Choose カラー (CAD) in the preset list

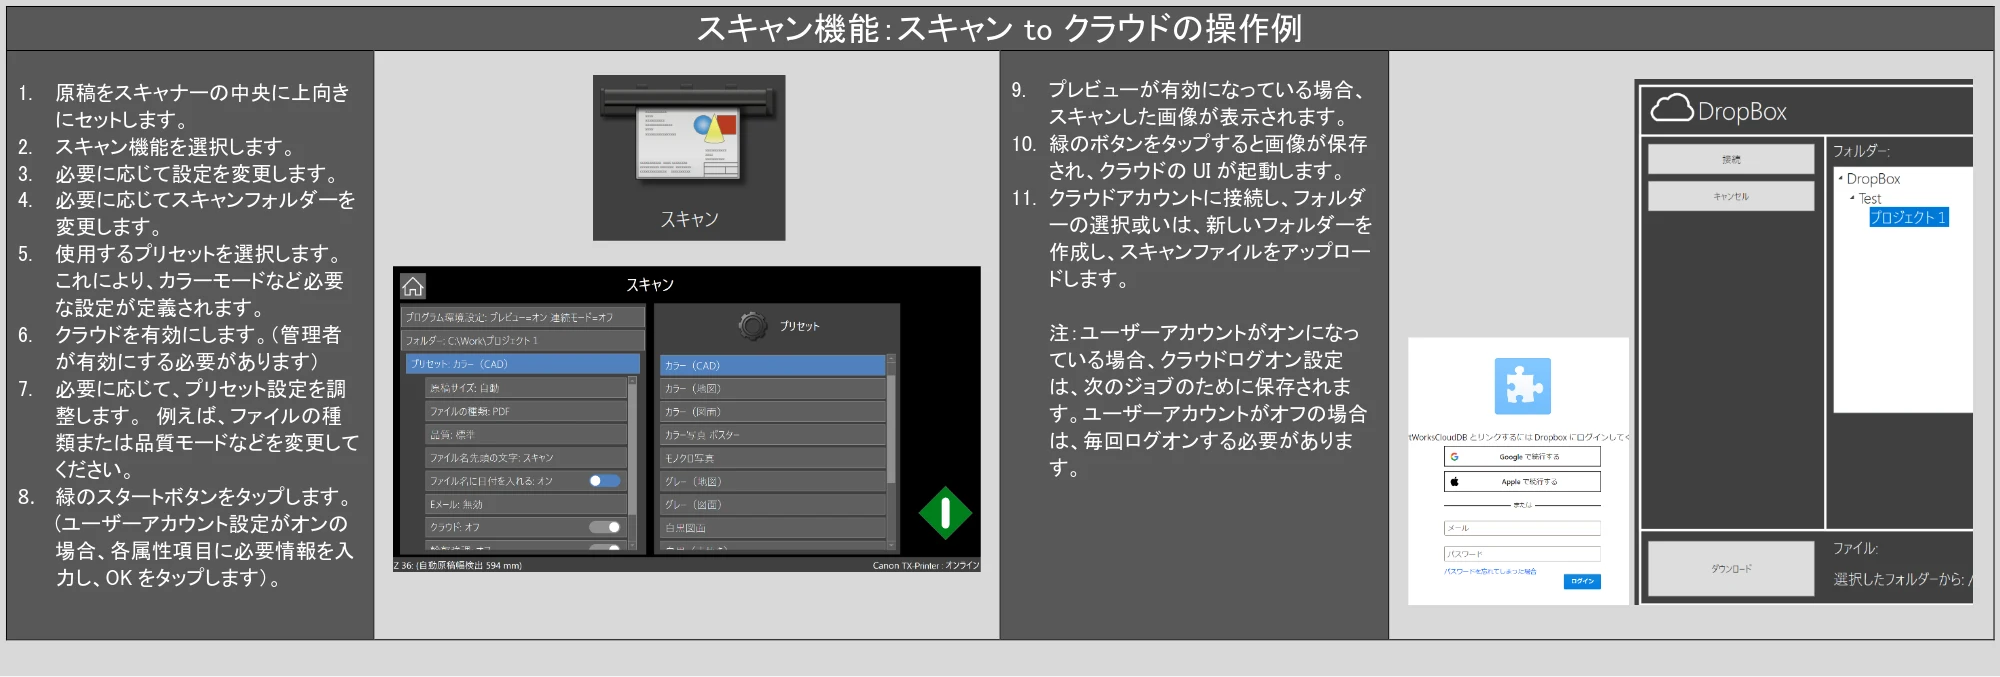pyautogui.click(x=772, y=365)
